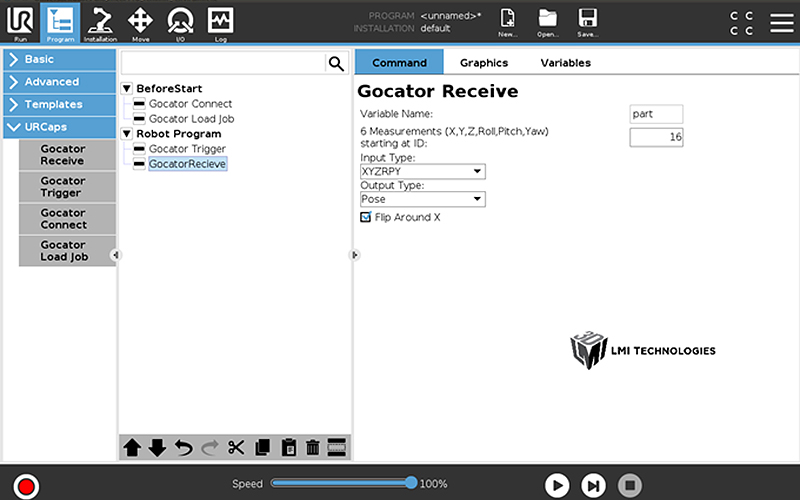Screen dimensions: 800x500
Task: Insert a Gocator Connect node
Action: 67,219
